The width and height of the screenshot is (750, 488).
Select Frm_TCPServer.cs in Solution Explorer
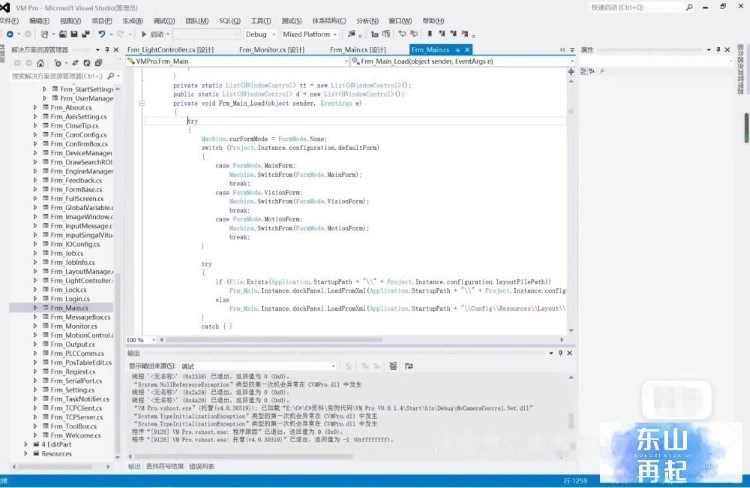[x=77, y=417]
